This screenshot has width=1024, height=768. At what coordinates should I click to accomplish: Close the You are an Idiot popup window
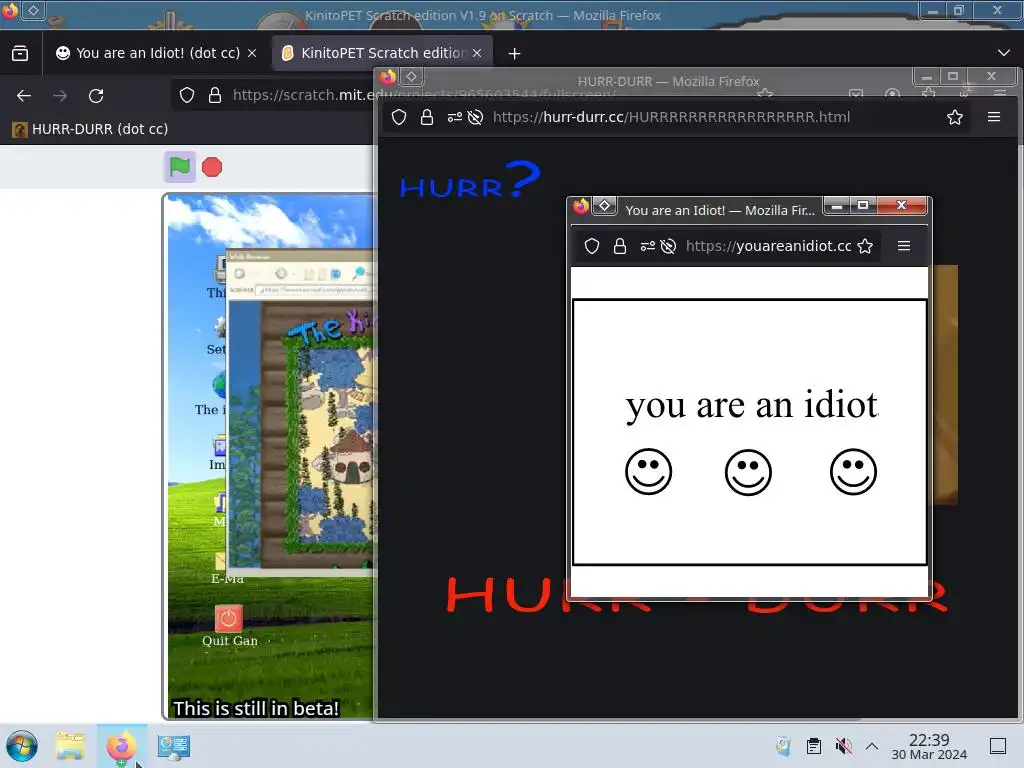[902, 205]
